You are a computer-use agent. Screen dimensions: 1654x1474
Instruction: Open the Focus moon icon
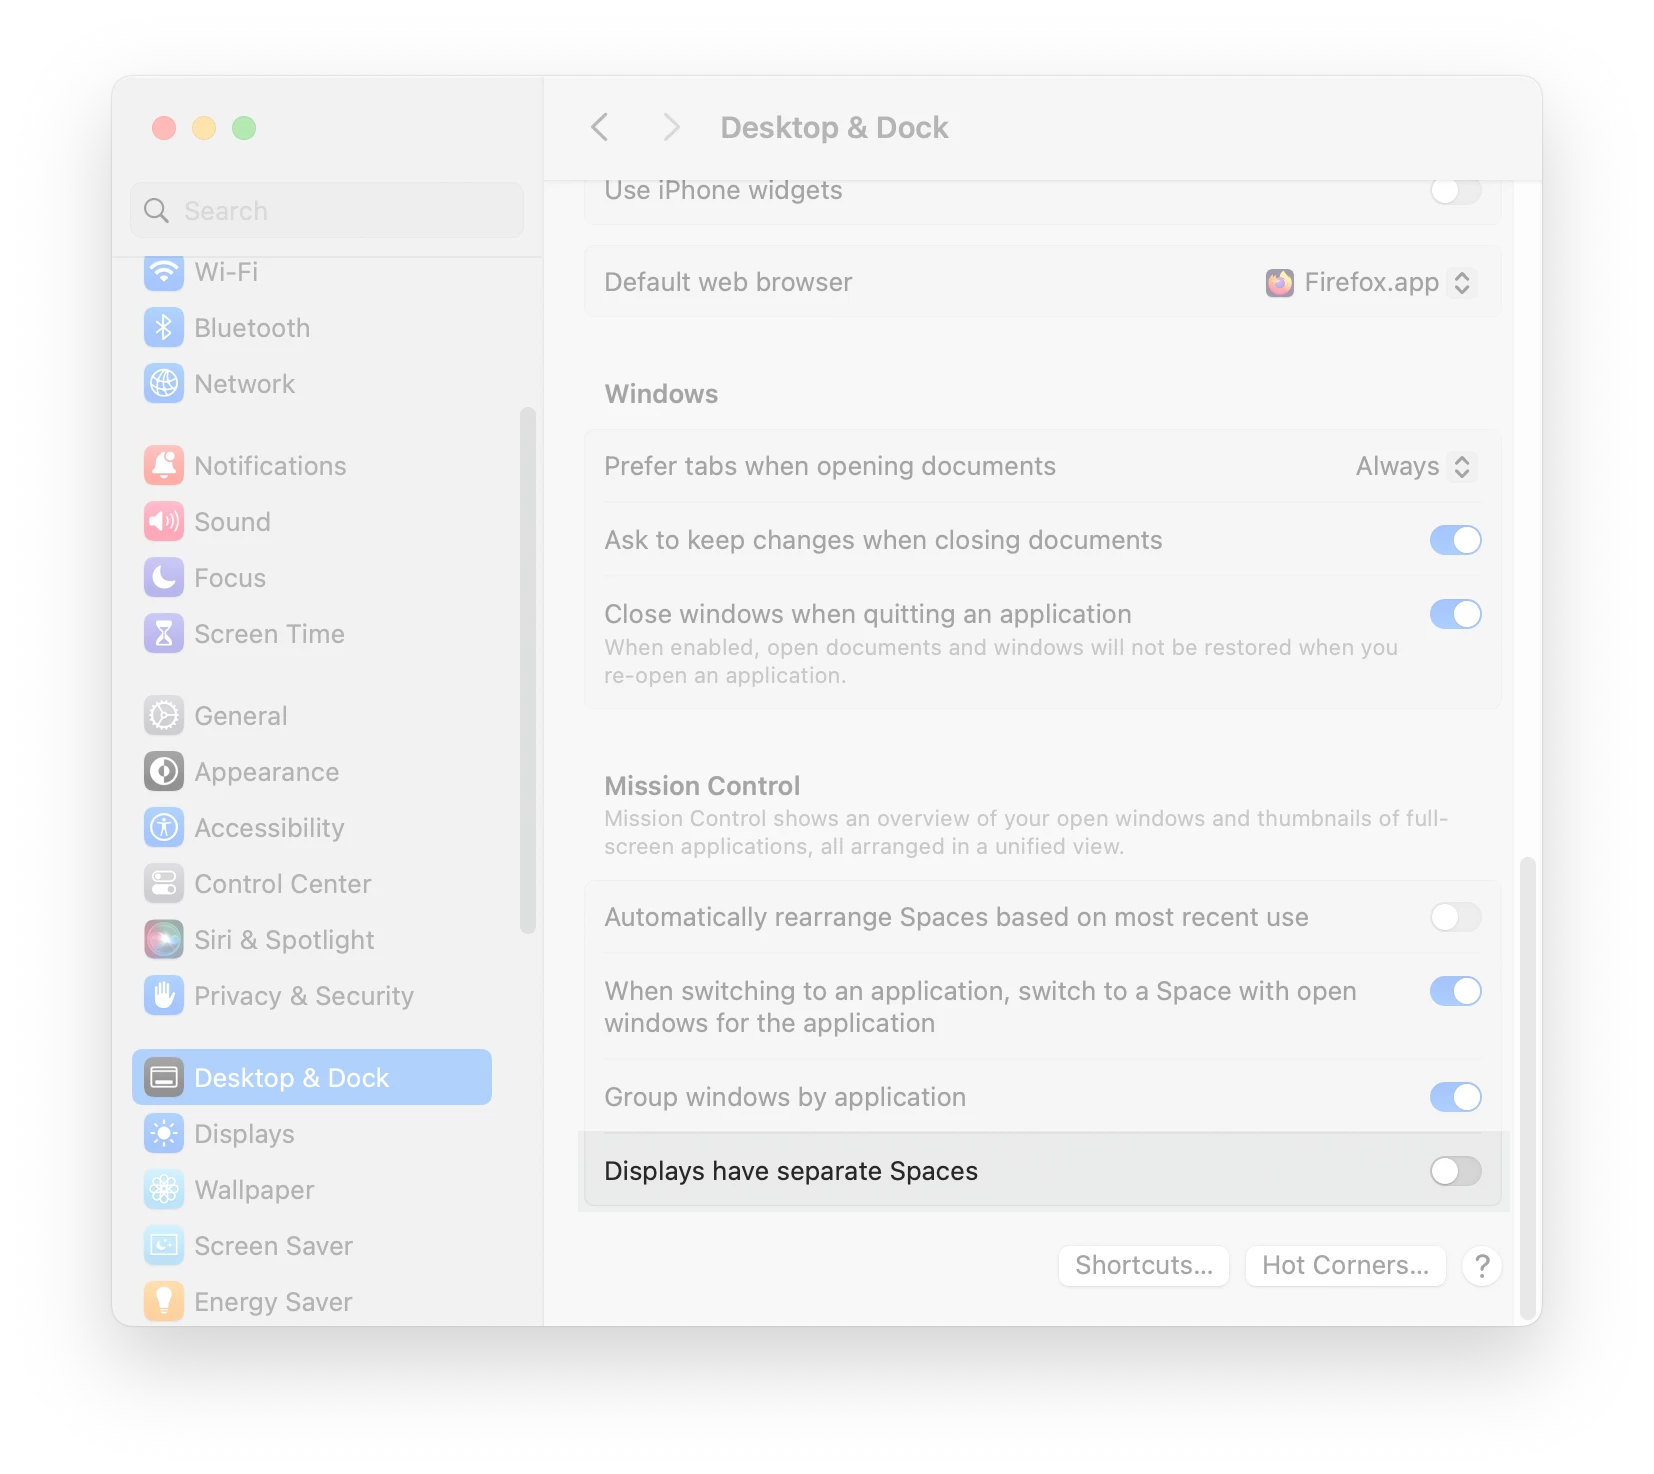pyautogui.click(x=164, y=577)
